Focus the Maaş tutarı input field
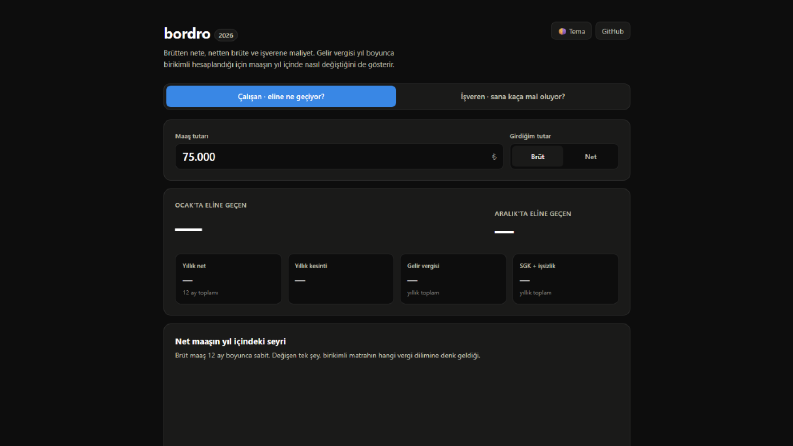The width and height of the screenshot is (793, 446). click(339, 157)
